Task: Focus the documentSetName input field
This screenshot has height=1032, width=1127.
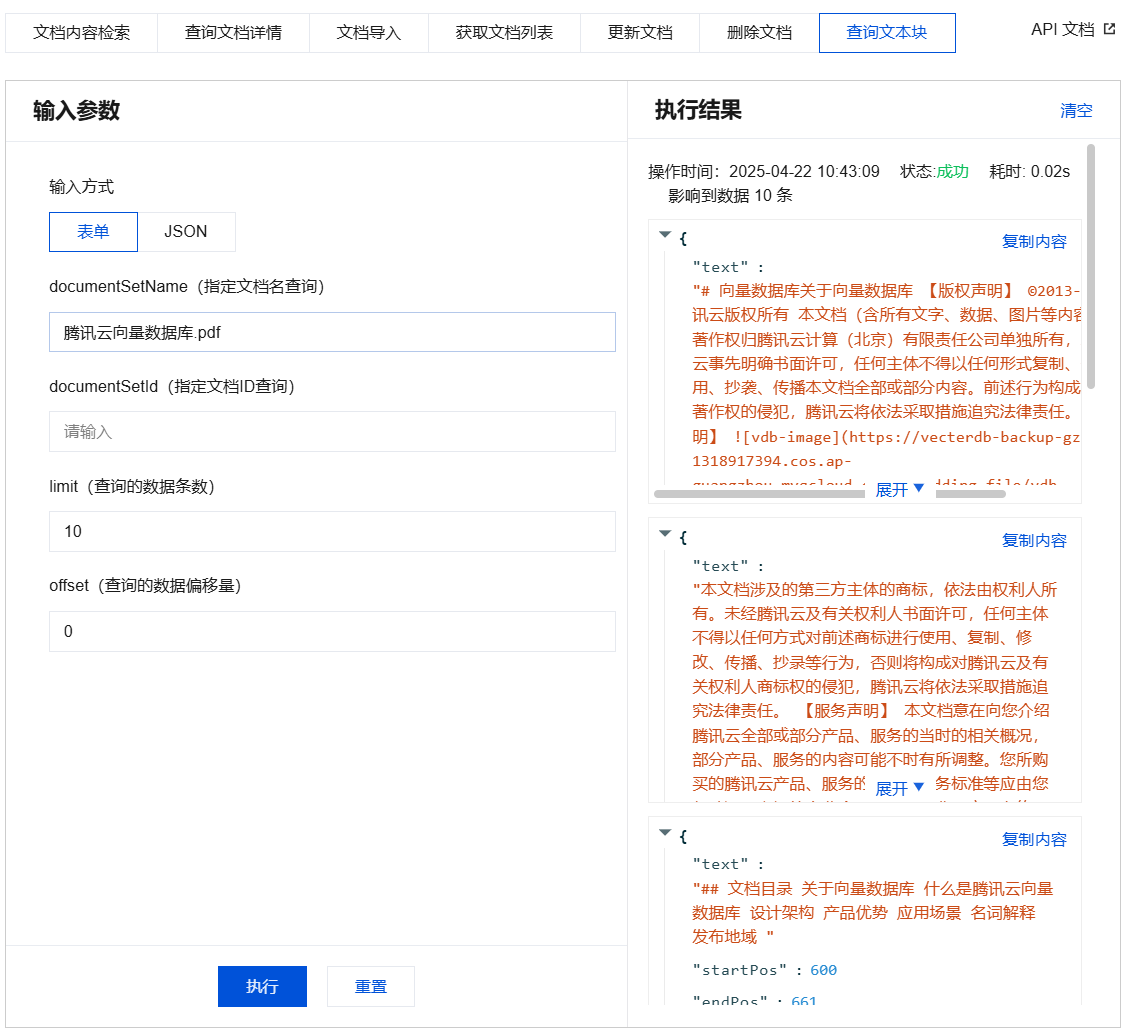Action: [332, 332]
